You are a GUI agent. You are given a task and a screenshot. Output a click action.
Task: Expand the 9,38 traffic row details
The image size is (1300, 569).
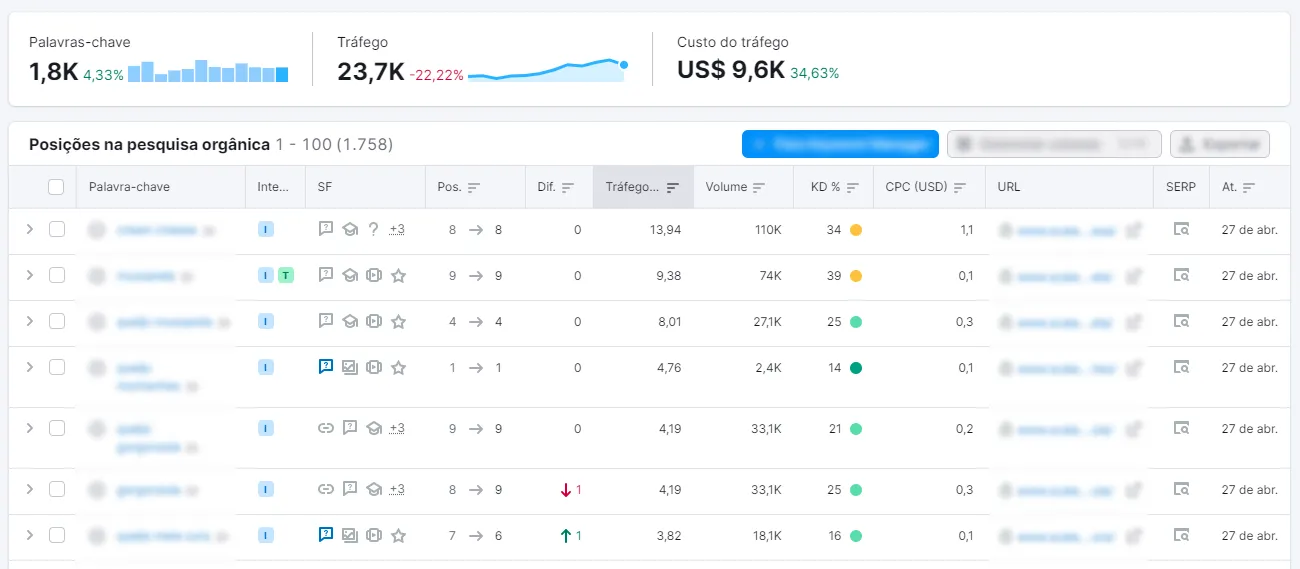tap(29, 275)
